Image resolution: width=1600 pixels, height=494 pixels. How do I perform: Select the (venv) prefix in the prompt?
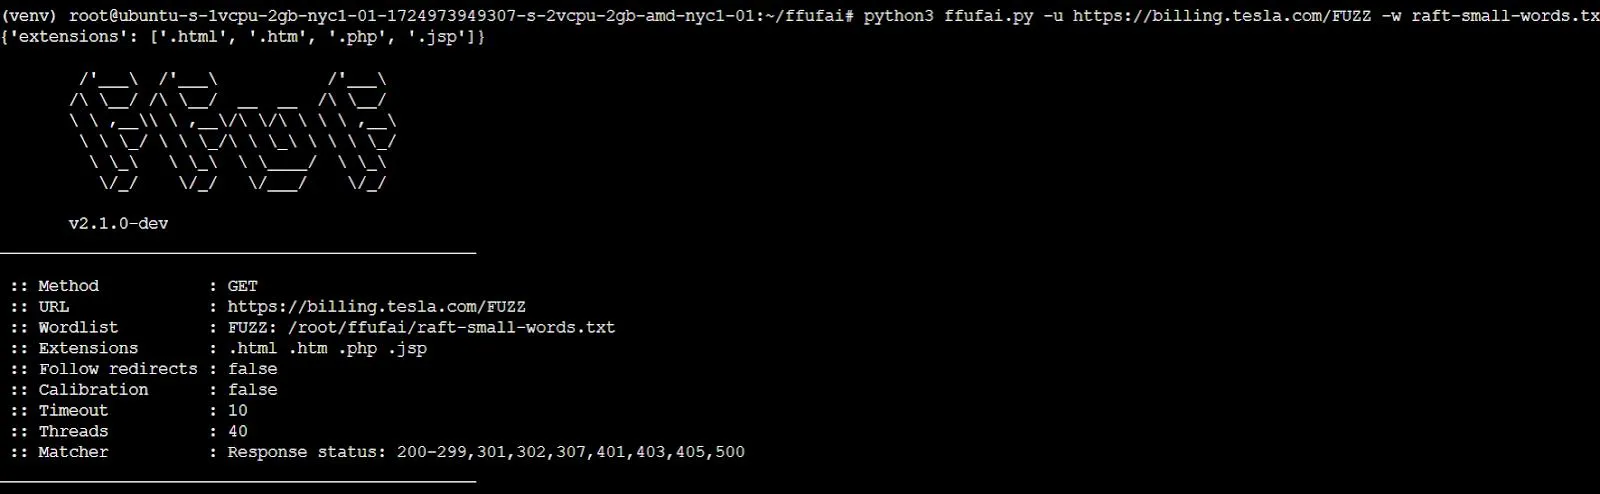click(30, 17)
